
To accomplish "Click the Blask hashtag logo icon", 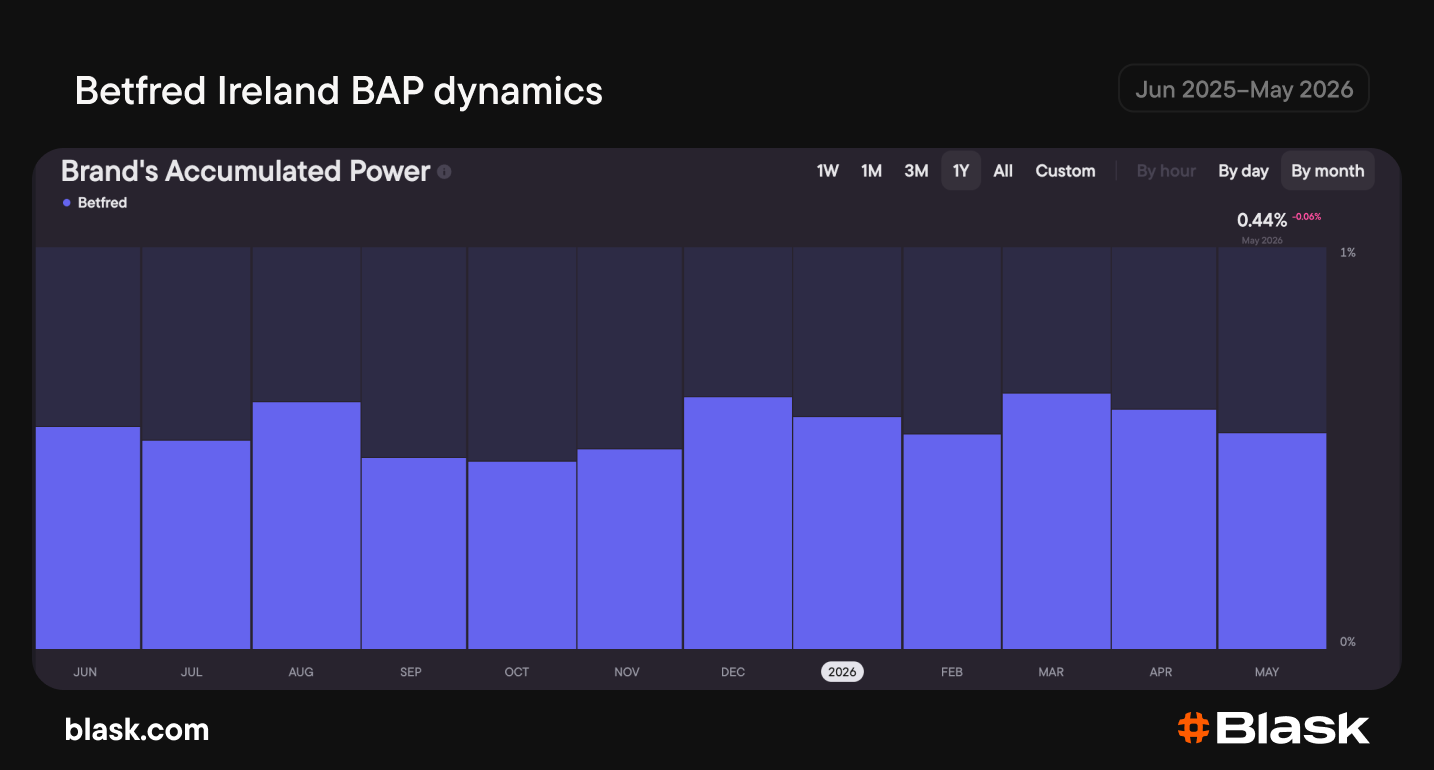I will (1191, 728).
